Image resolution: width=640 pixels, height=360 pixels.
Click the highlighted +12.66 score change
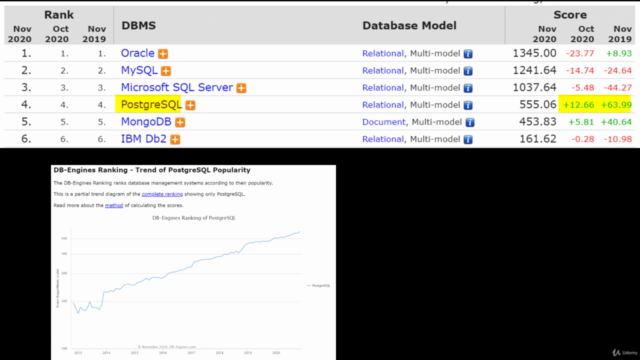click(578, 105)
